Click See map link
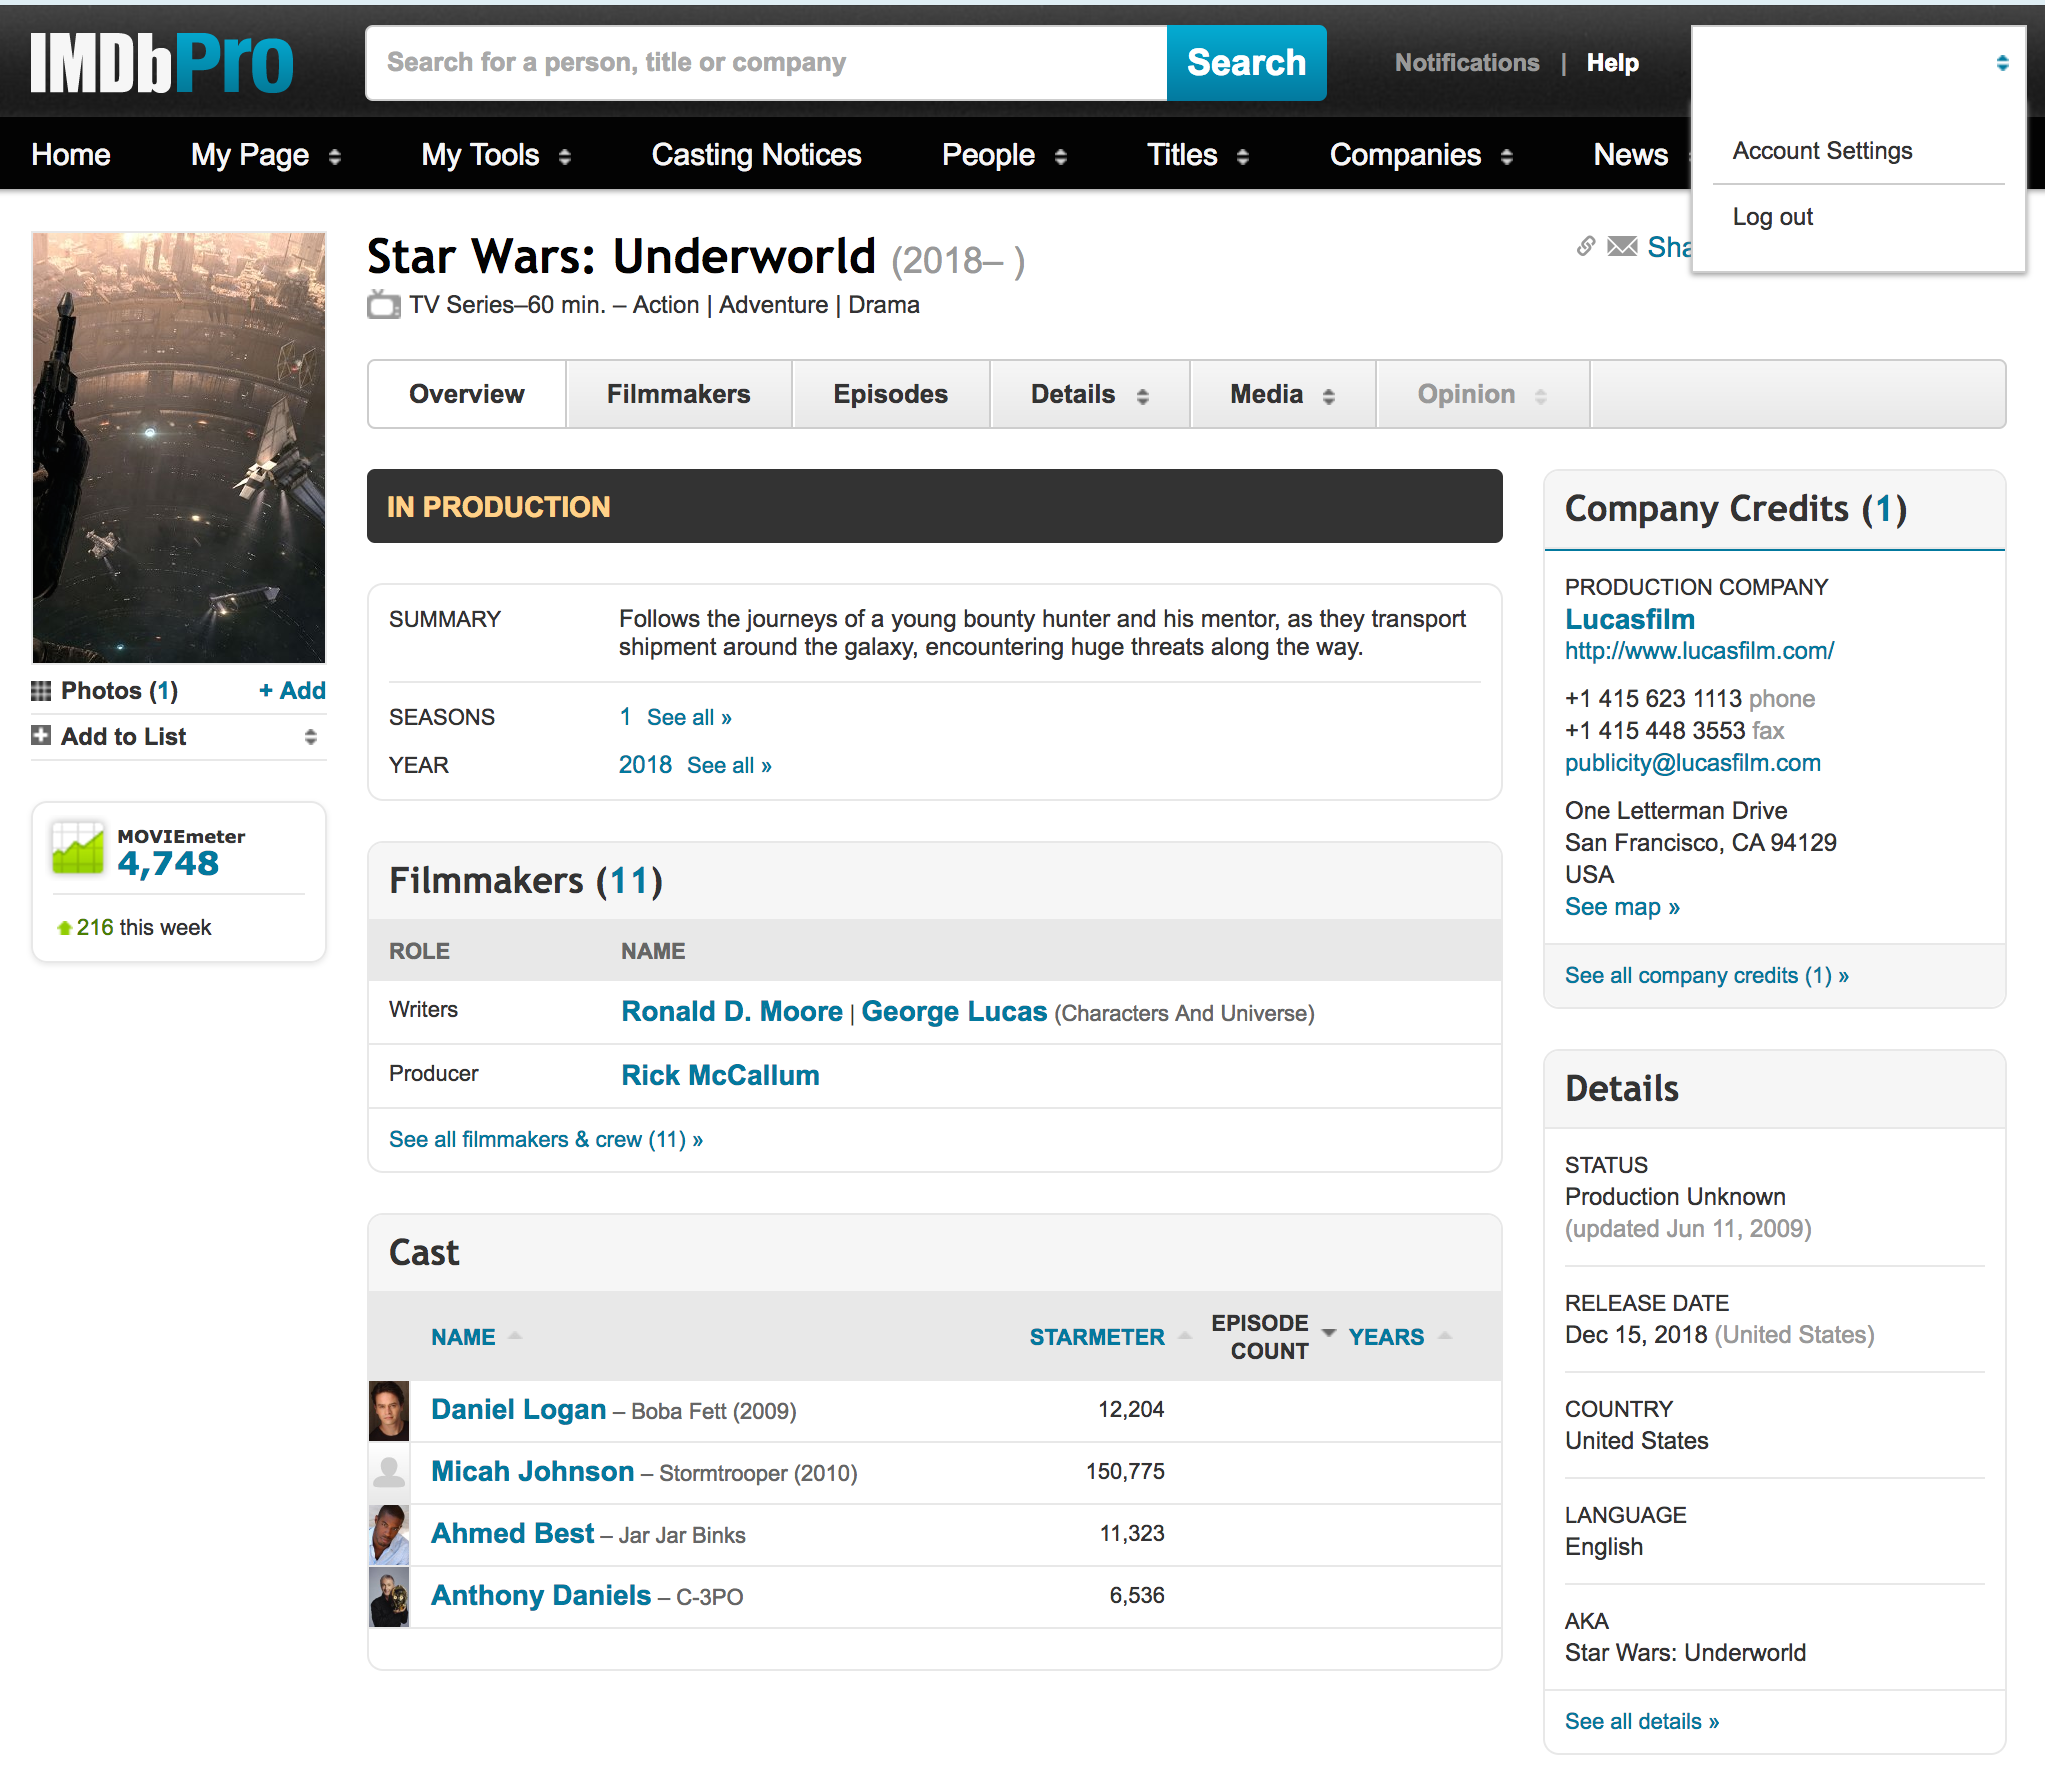The width and height of the screenshot is (2045, 1776). point(1622,907)
